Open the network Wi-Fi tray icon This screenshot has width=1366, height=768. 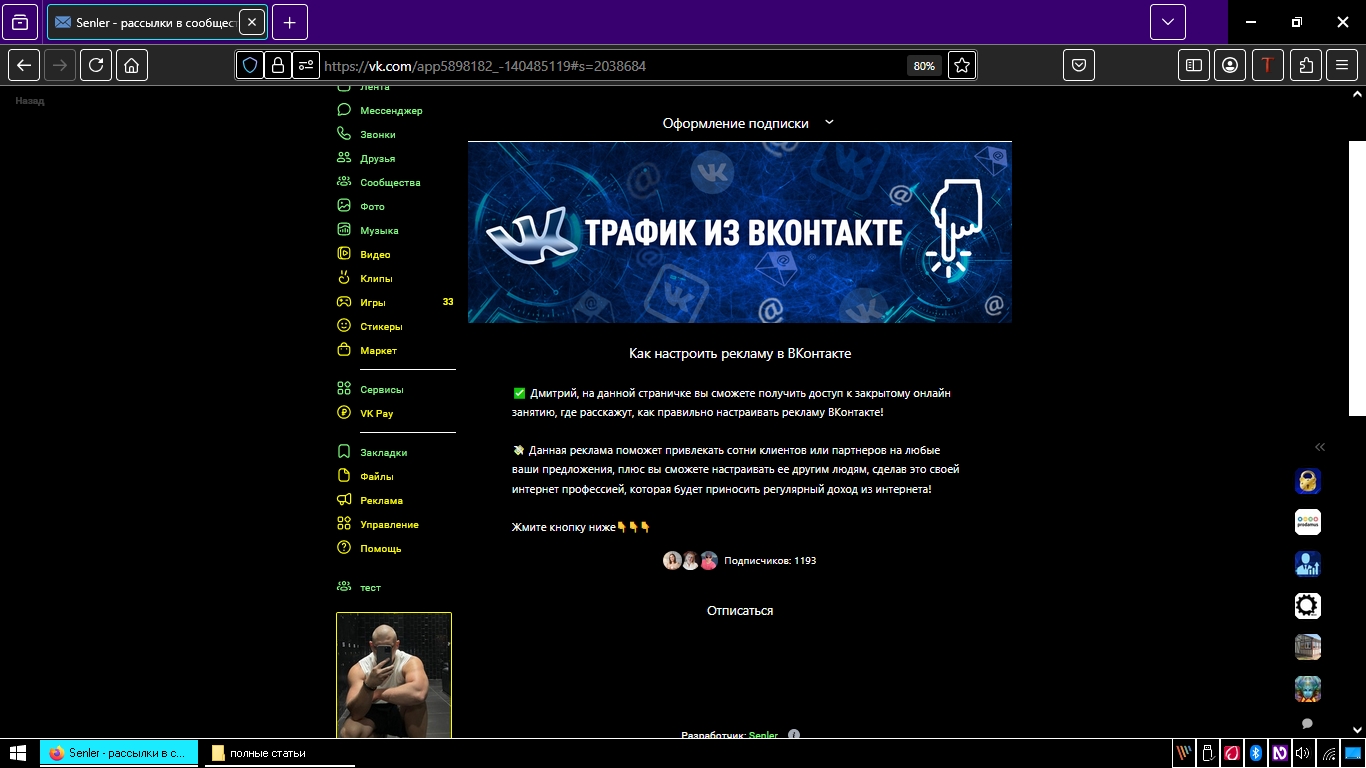click(1329, 753)
